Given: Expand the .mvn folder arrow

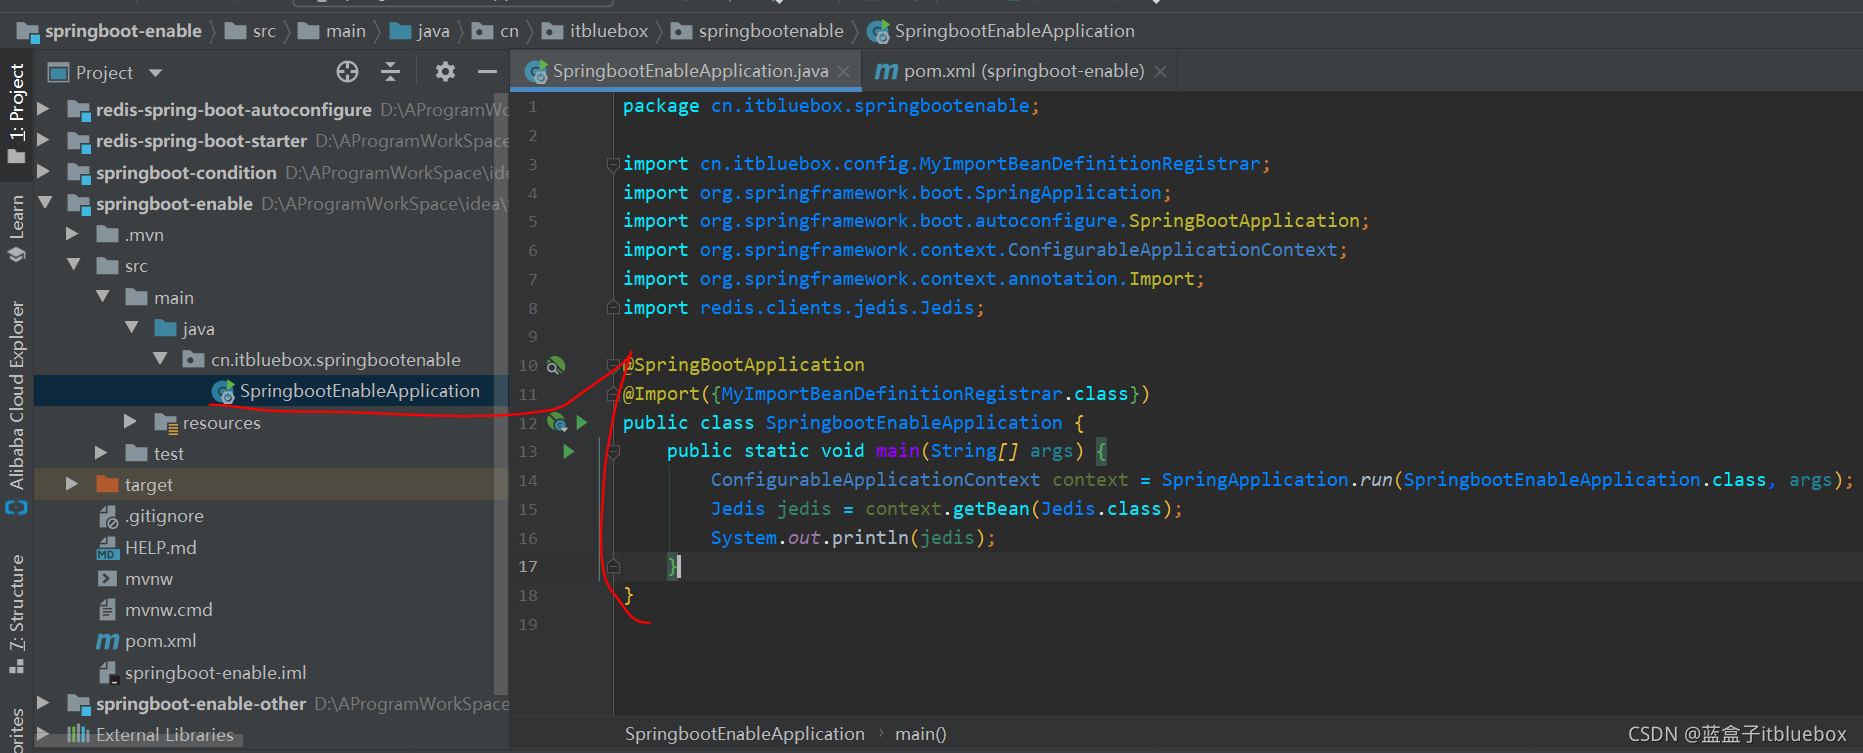Looking at the screenshot, I should click(x=72, y=234).
